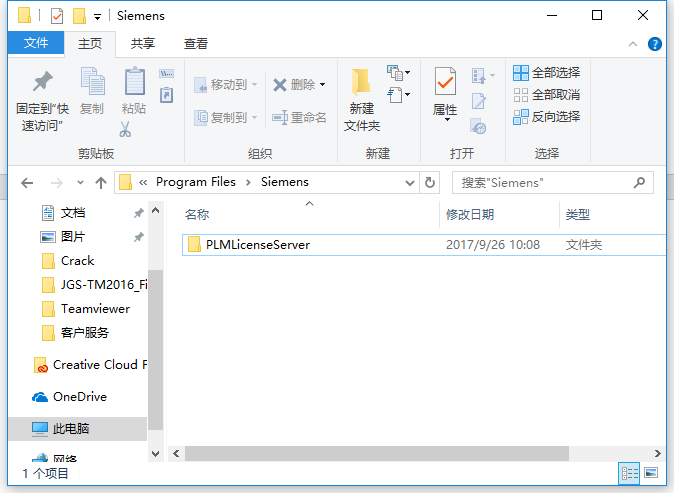Select the 客户服务 folder in sidebar
The width and height of the screenshot is (674, 493).
pos(76,333)
